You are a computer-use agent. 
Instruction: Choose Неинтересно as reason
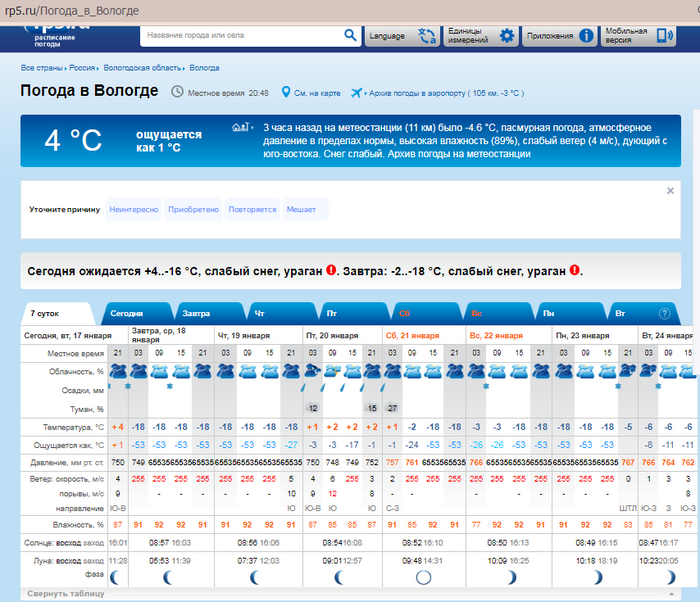click(x=134, y=209)
